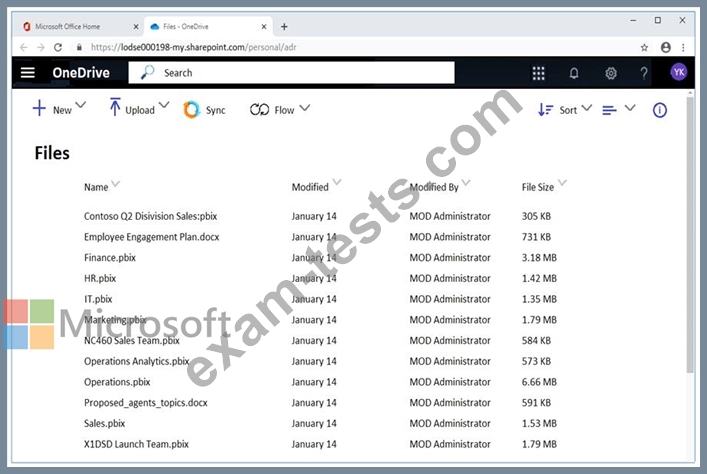Click the site lock icon in address bar
The width and height of the screenshot is (707, 474).
coord(79,47)
